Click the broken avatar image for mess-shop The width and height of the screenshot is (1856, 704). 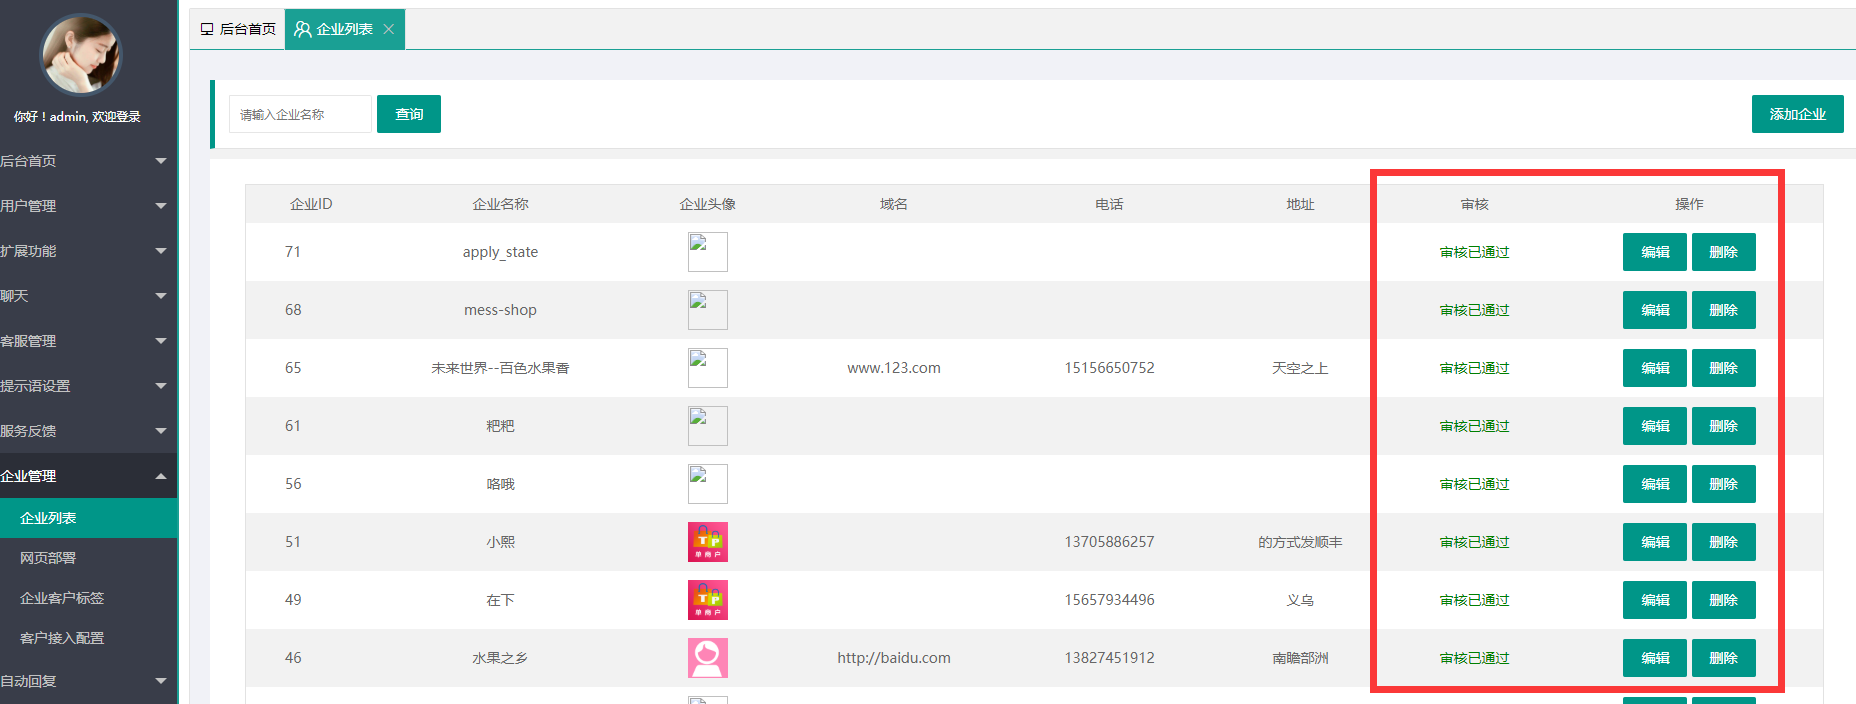click(x=707, y=310)
